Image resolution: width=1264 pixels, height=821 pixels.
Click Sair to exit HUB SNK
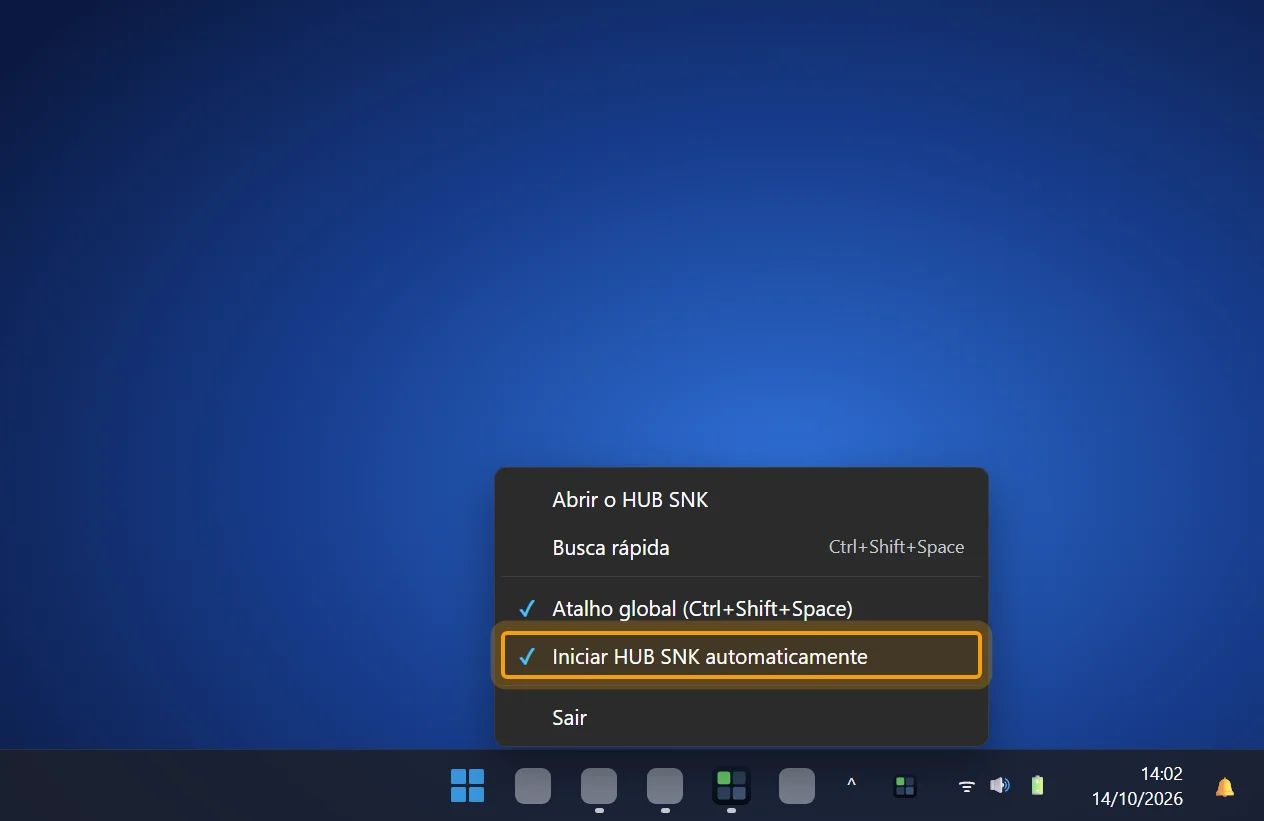click(741, 717)
